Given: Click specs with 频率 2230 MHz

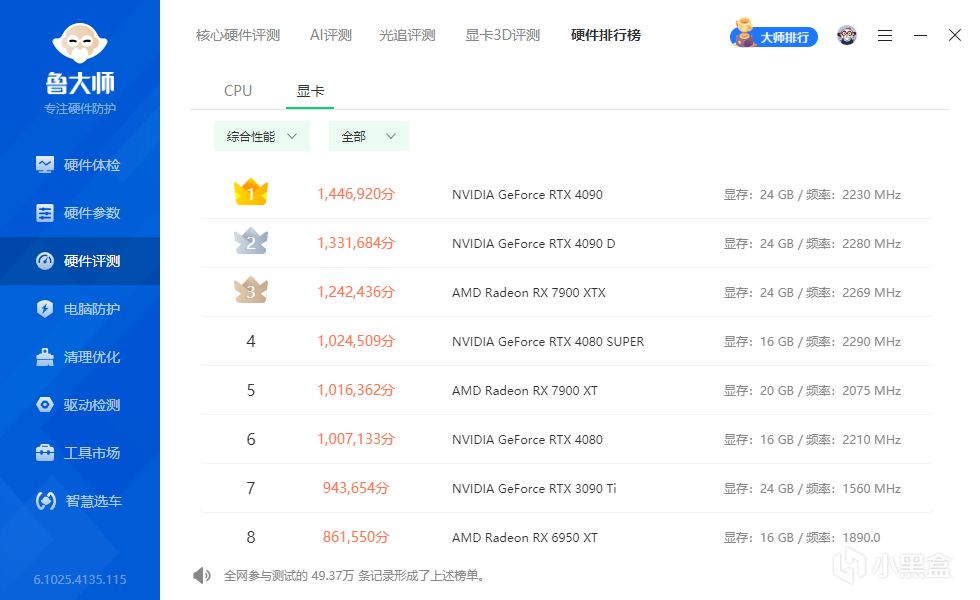Looking at the screenshot, I should coord(812,194).
